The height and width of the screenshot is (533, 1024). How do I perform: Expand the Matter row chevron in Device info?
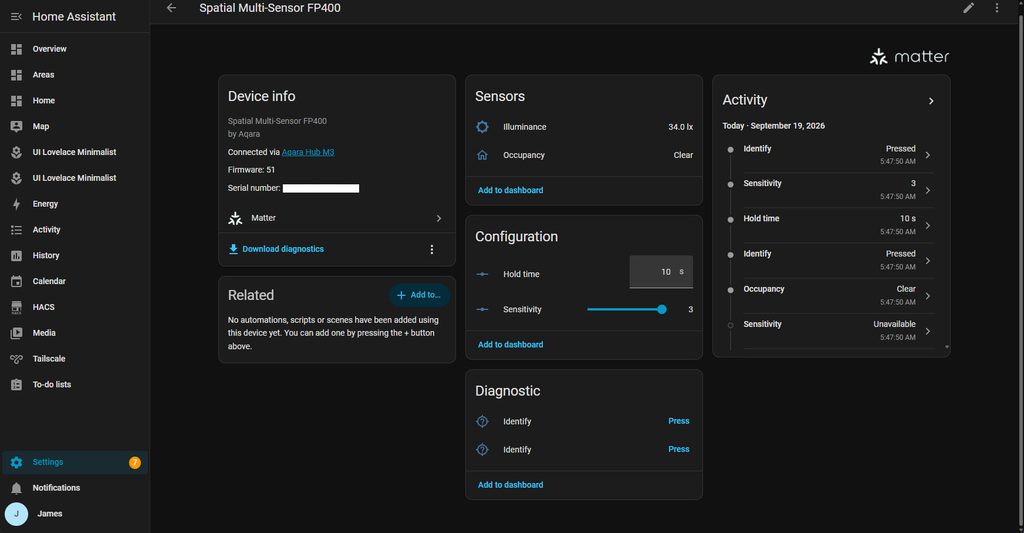(439, 218)
